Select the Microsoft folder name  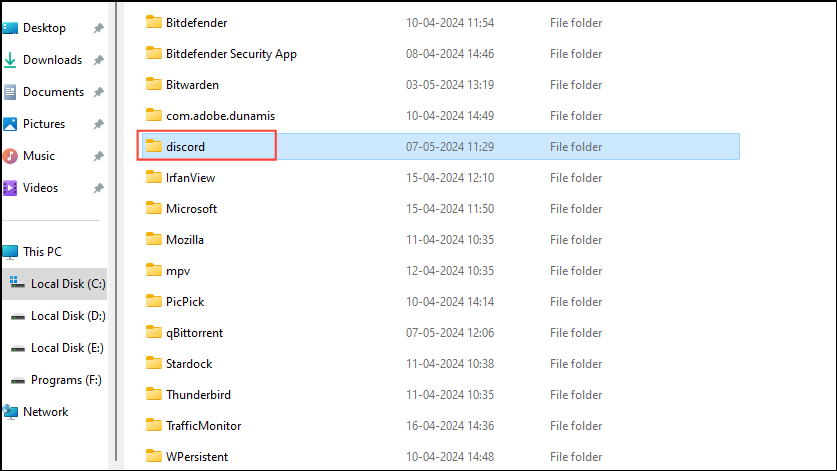coord(191,209)
